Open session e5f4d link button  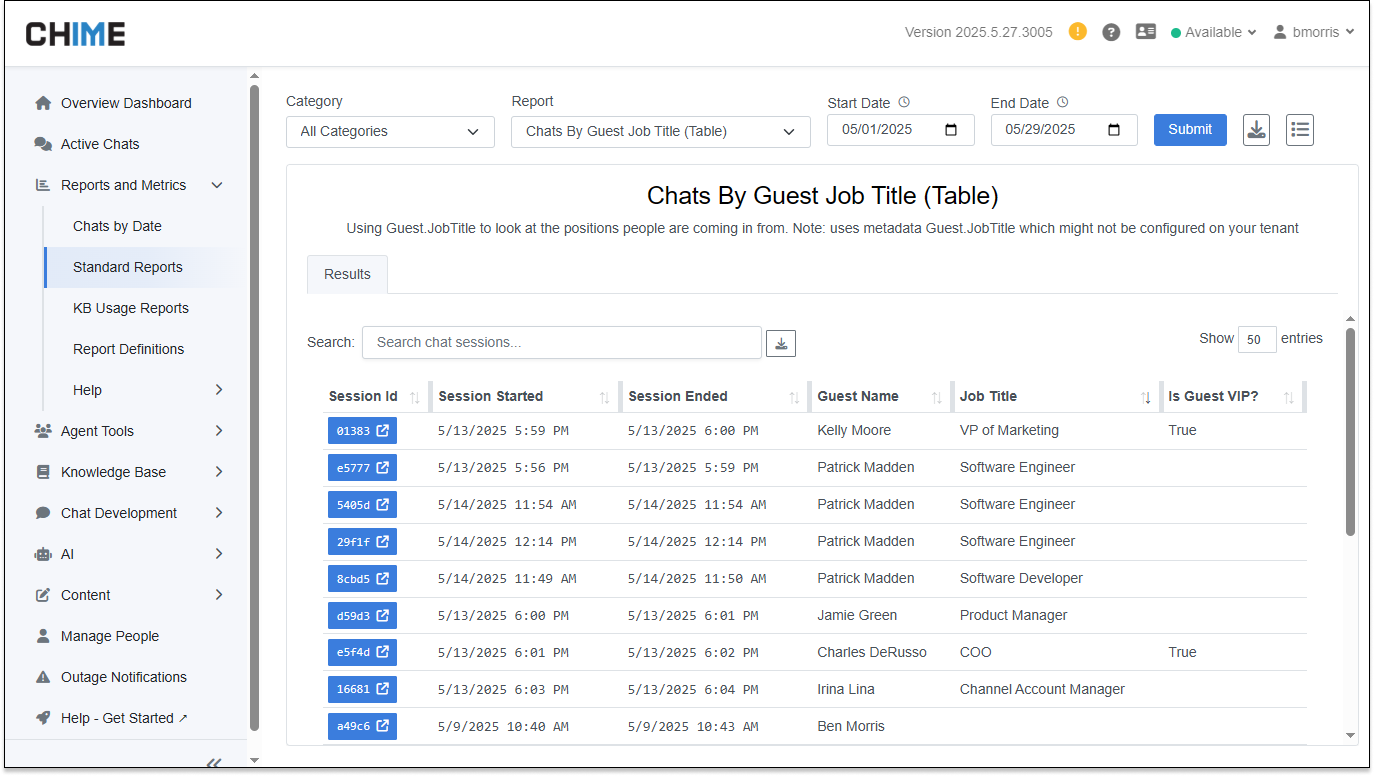[362, 653]
